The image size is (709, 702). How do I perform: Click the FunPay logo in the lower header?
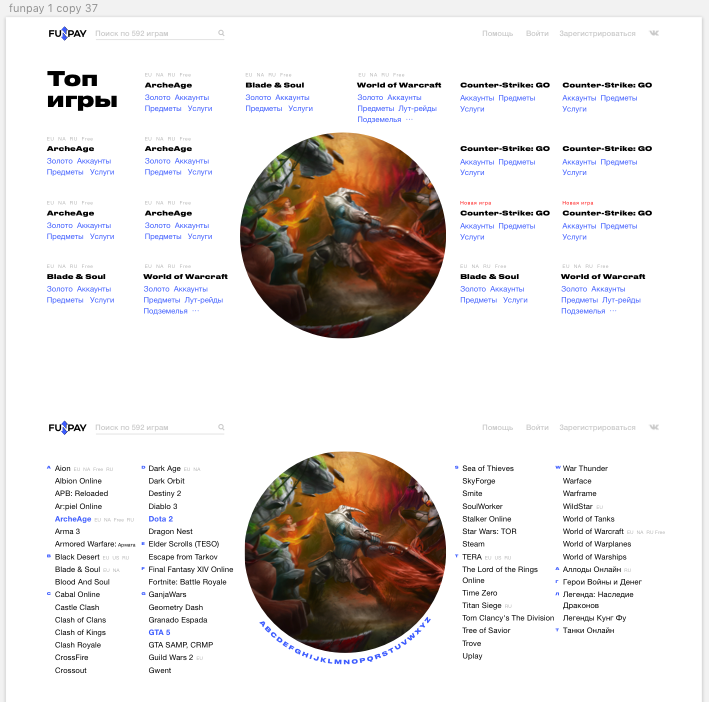(66, 428)
